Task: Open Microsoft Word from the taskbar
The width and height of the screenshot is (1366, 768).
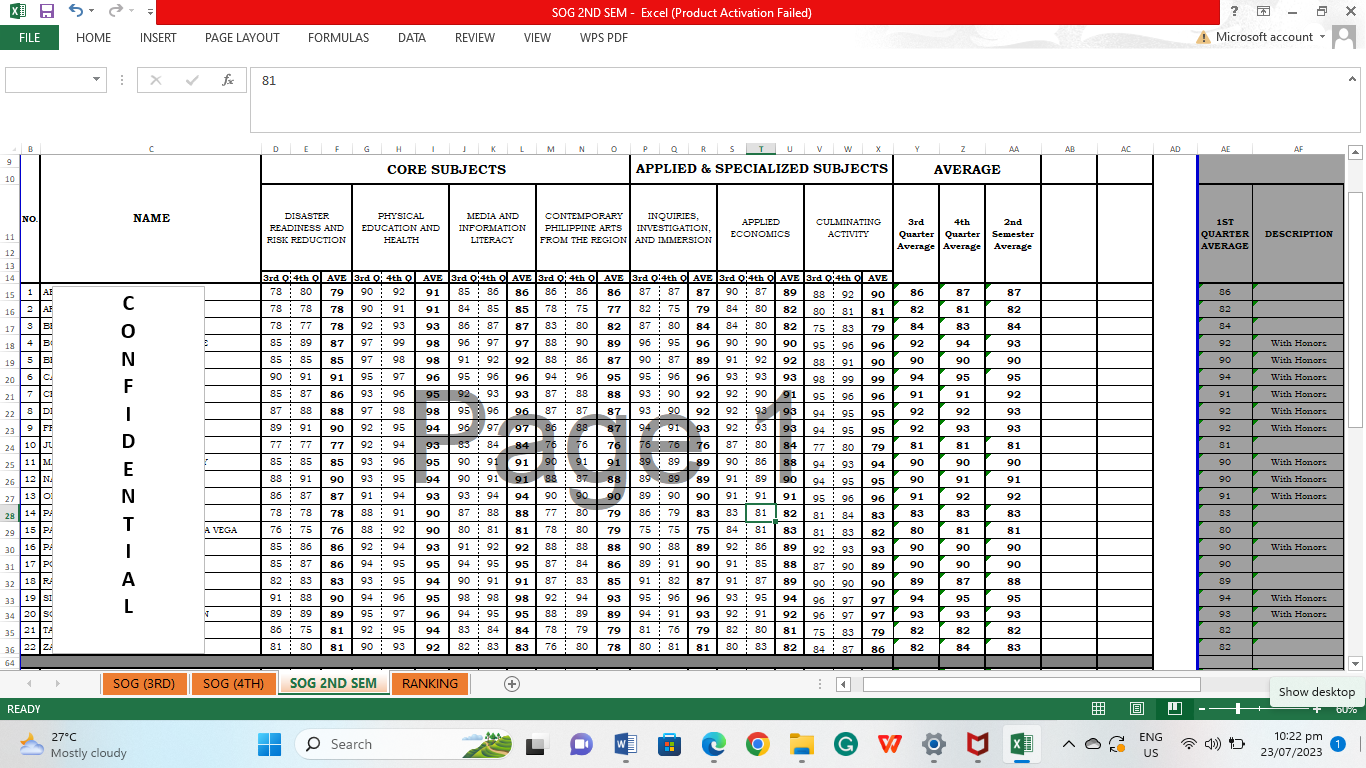Action: tap(626, 744)
